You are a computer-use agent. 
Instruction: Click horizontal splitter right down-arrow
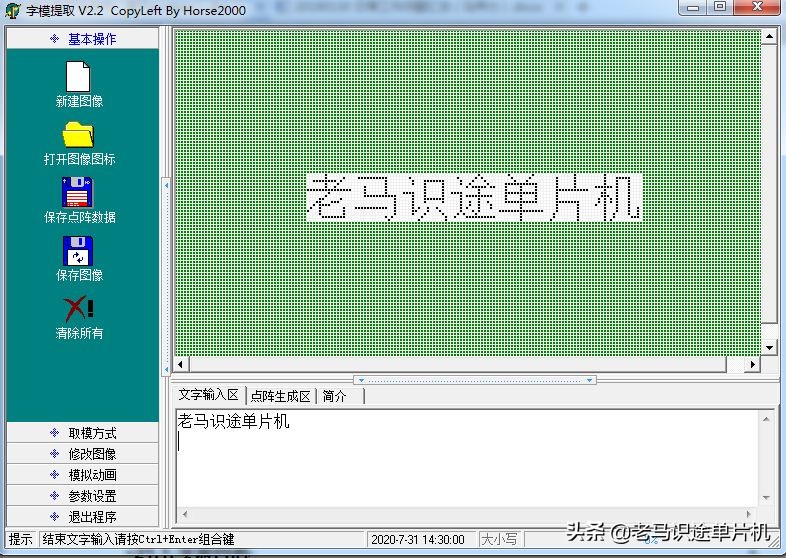(x=590, y=380)
